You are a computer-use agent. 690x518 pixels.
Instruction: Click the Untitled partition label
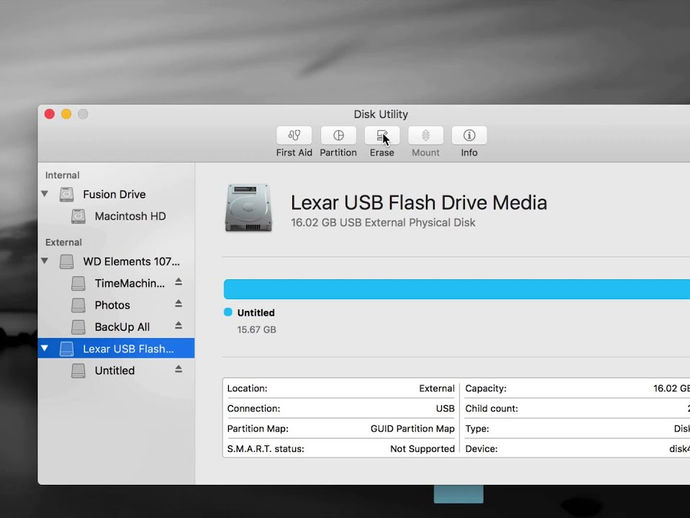click(x=256, y=312)
